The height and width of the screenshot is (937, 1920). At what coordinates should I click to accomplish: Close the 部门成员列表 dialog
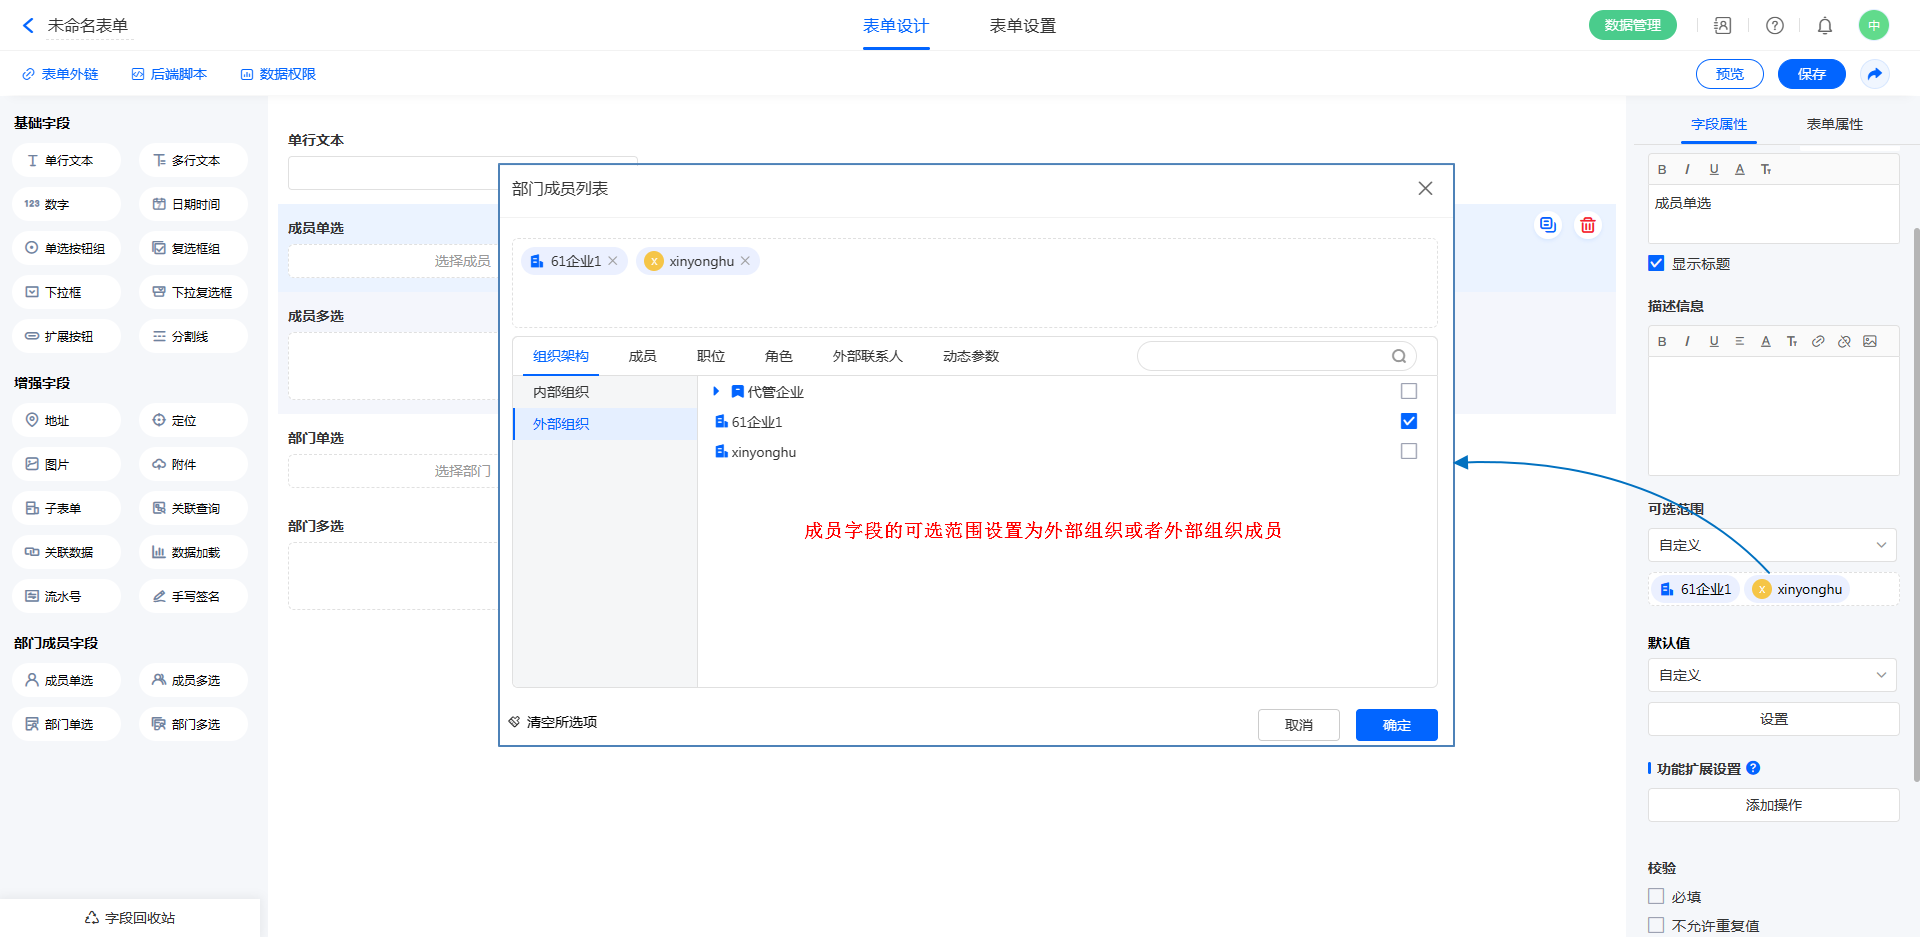click(x=1425, y=188)
